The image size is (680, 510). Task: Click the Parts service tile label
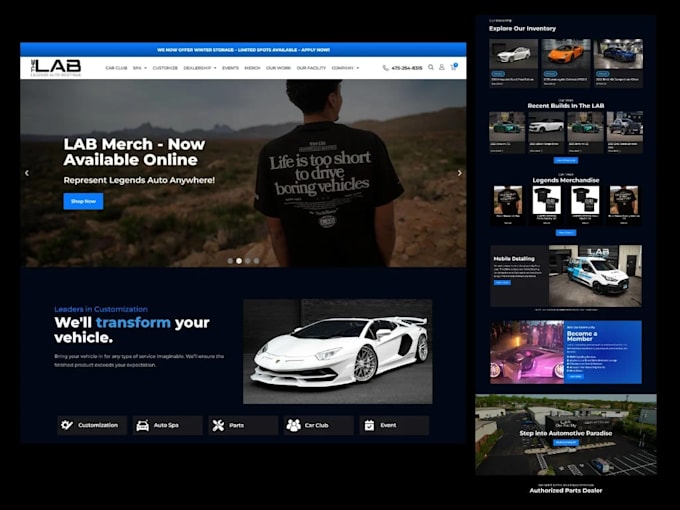(x=236, y=425)
